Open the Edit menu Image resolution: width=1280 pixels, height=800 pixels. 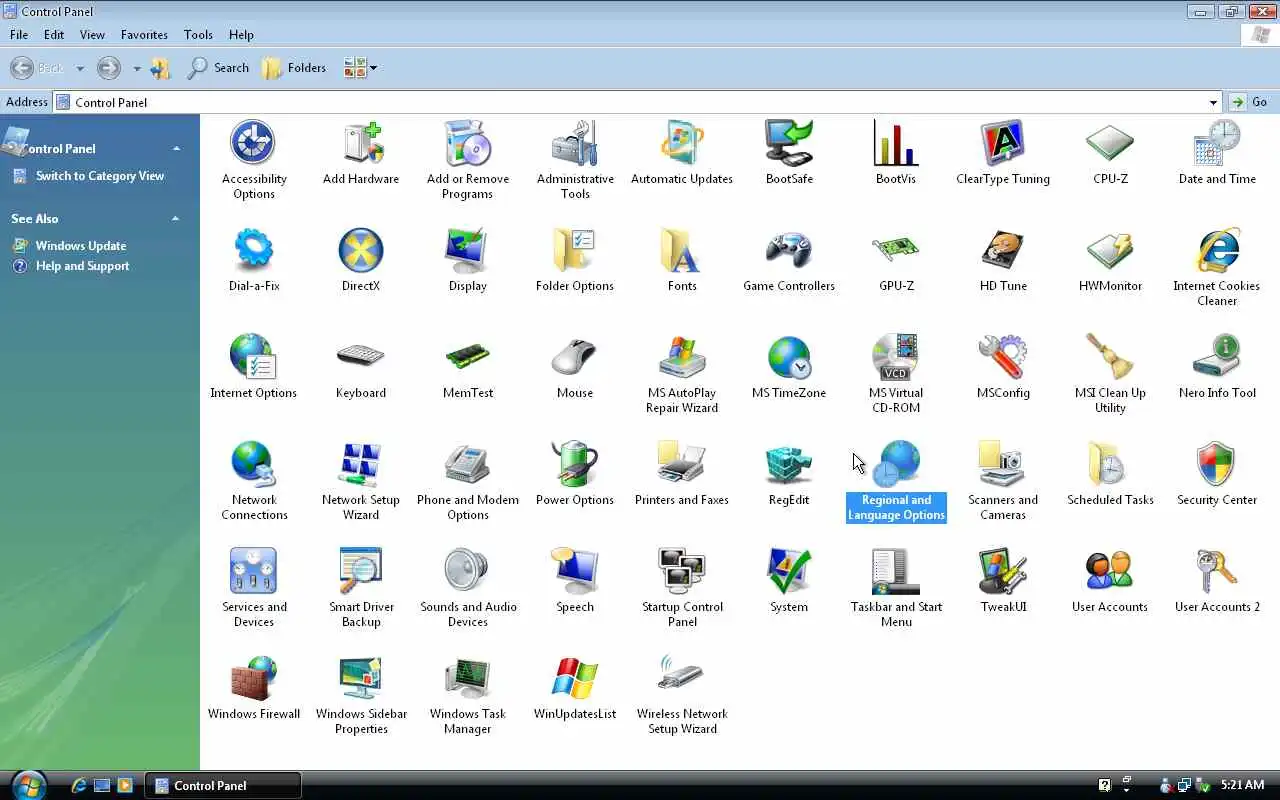[54, 34]
